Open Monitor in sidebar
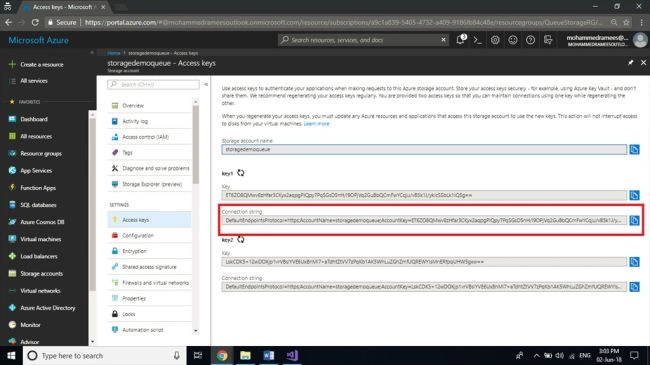Screen dimensions: 650x365 pyautogui.click(x=30, y=325)
